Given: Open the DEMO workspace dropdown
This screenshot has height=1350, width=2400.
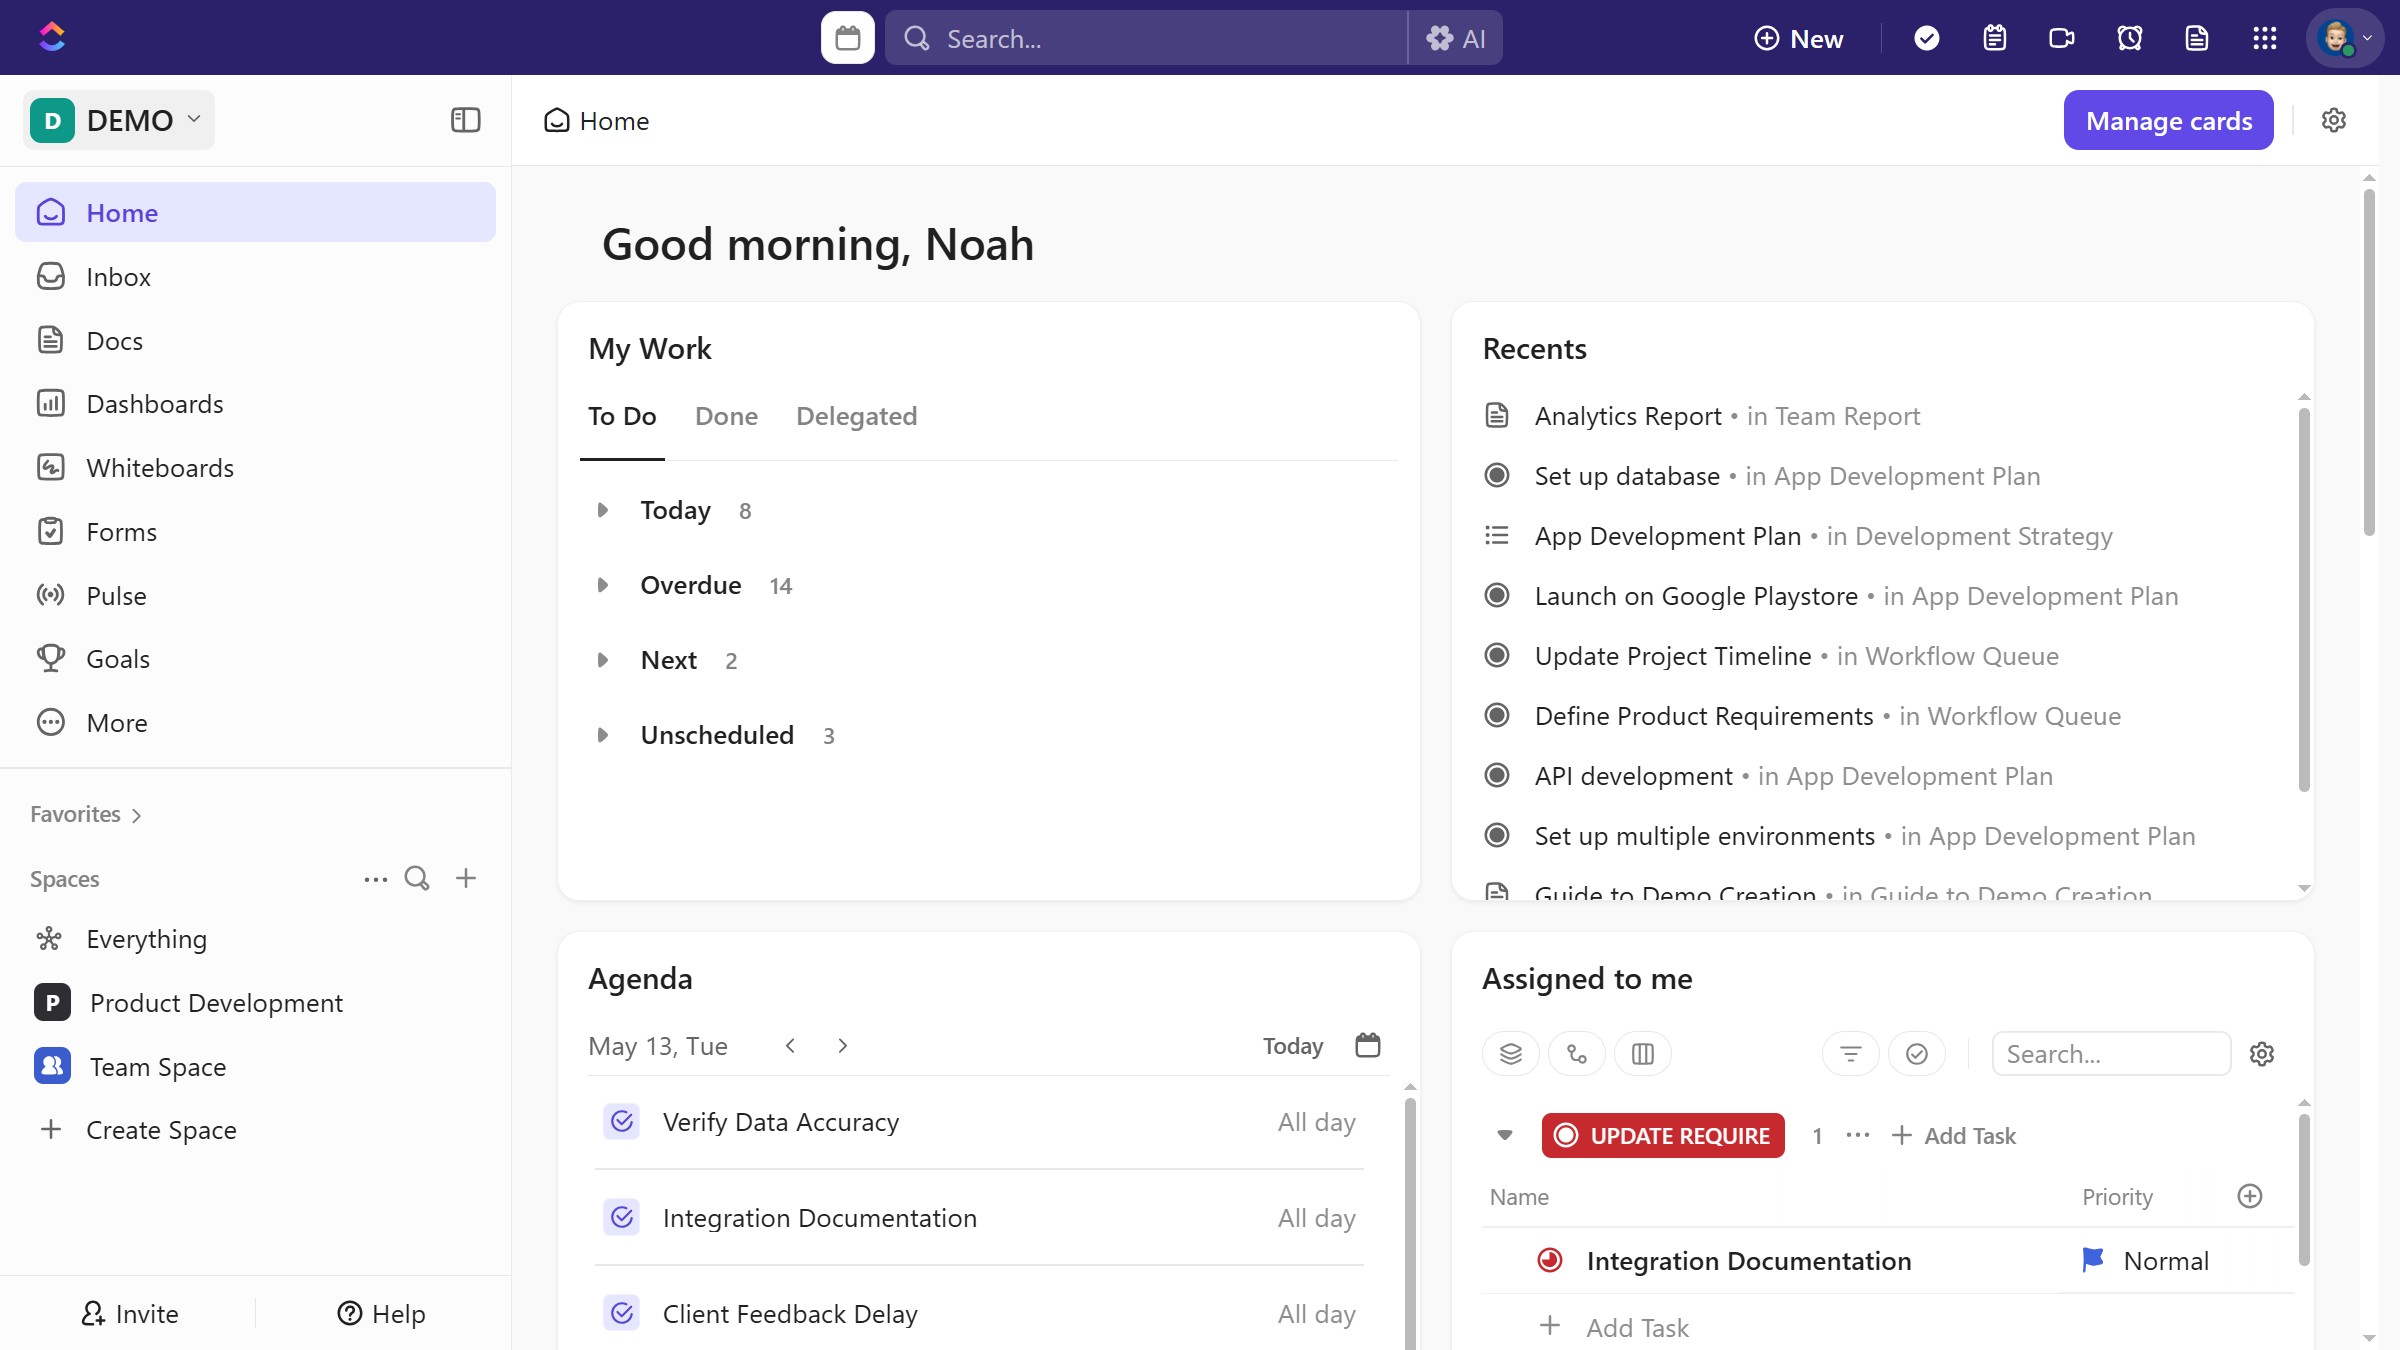Looking at the screenshot, I should coord(119,120).
